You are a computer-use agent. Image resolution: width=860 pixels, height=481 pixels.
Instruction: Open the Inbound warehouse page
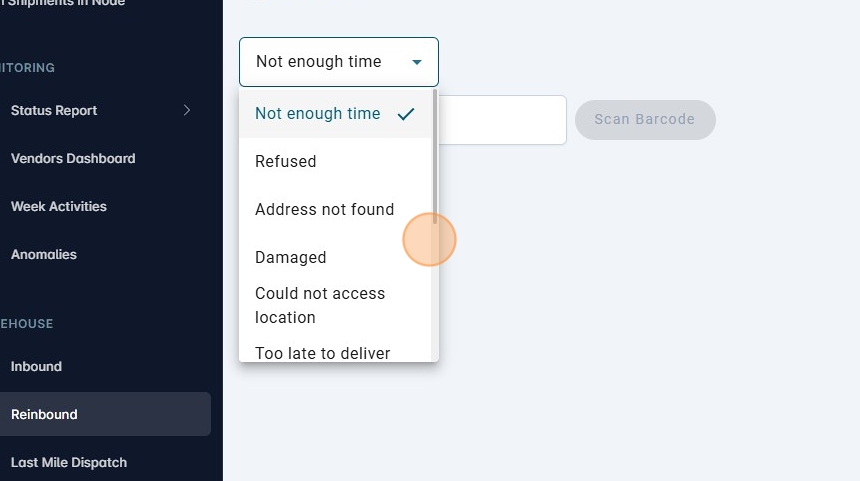36,366
